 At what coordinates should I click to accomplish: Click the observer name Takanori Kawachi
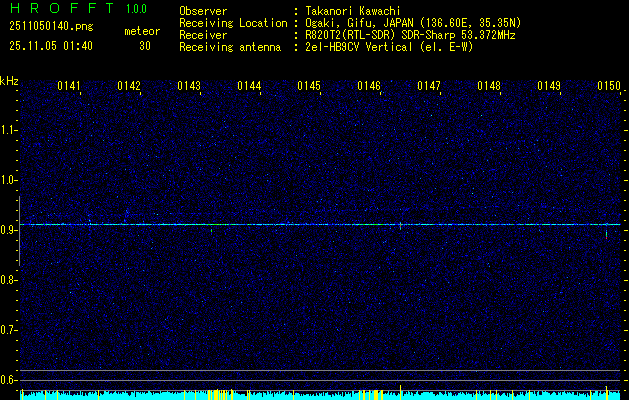(353, 11)
